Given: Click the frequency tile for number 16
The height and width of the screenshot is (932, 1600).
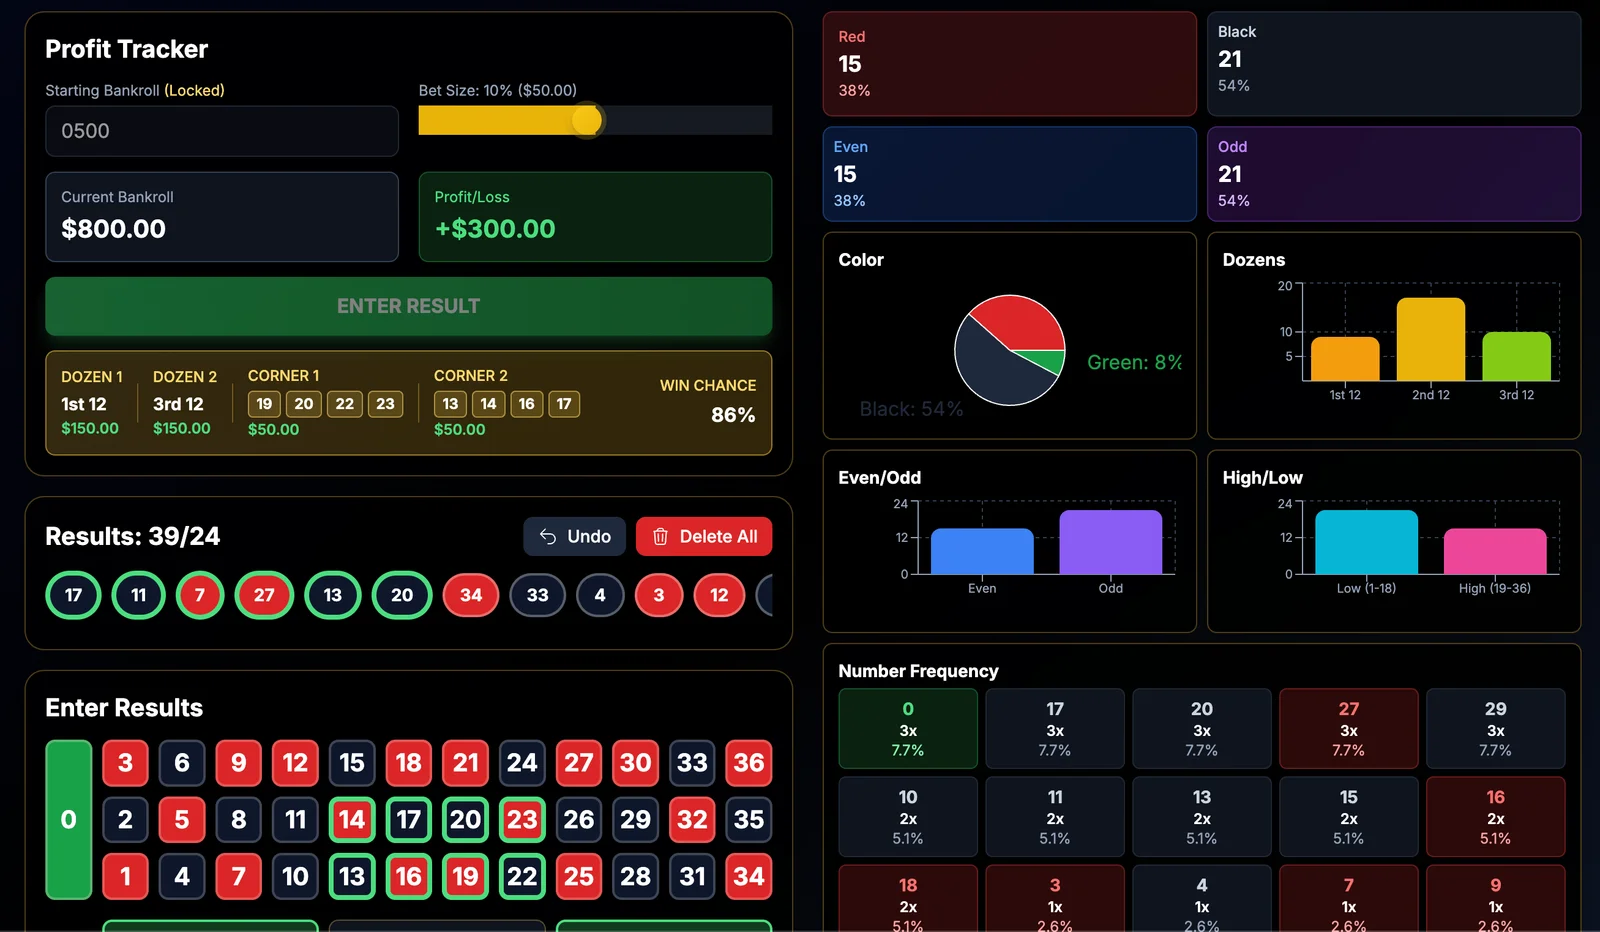Looking at the screenshot, I should [1495, 817].
